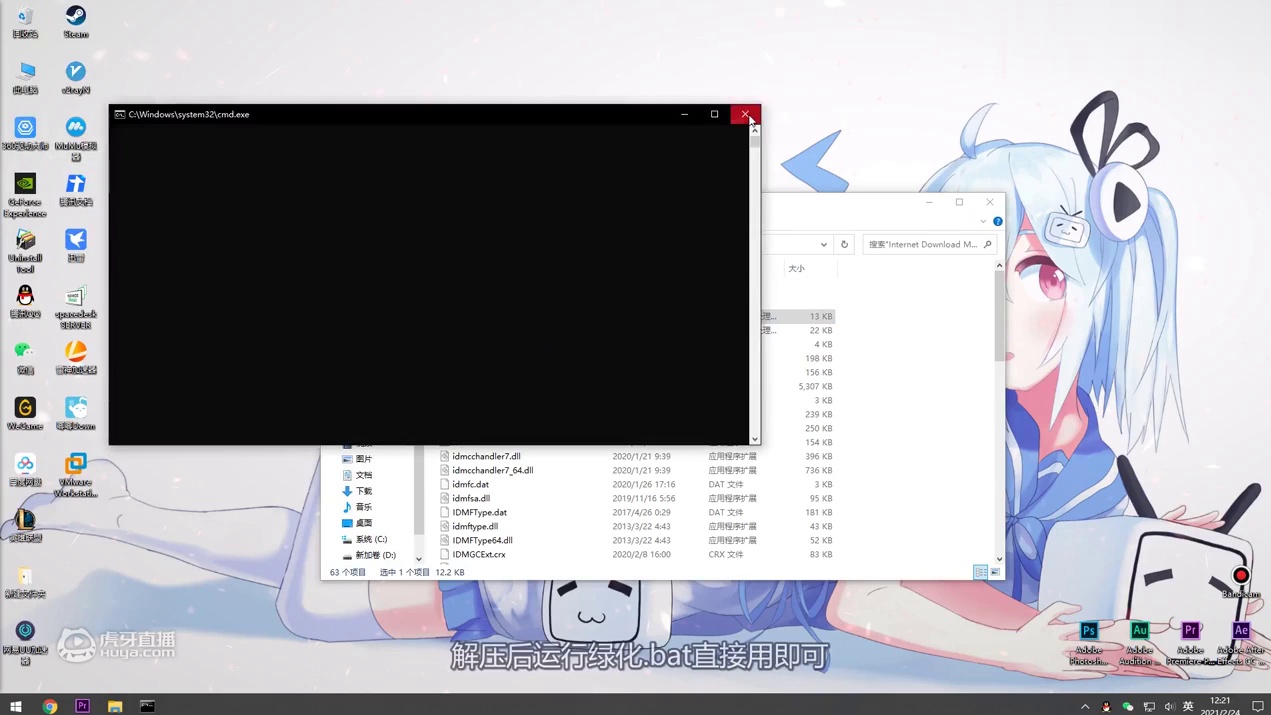
Task: Launch the v2rayN desktop shortcut
Action: [76, 77]
